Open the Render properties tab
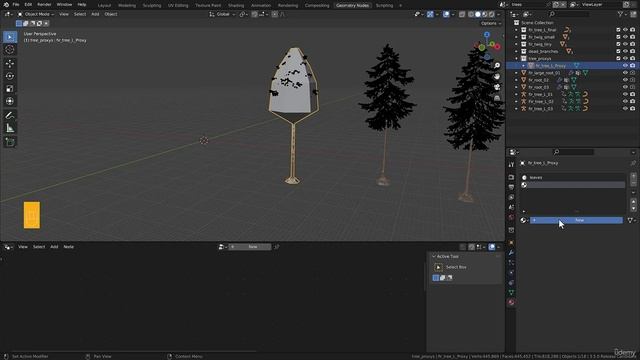The width and height of the screenshot is (640, 360). click(x=511, y=178)
